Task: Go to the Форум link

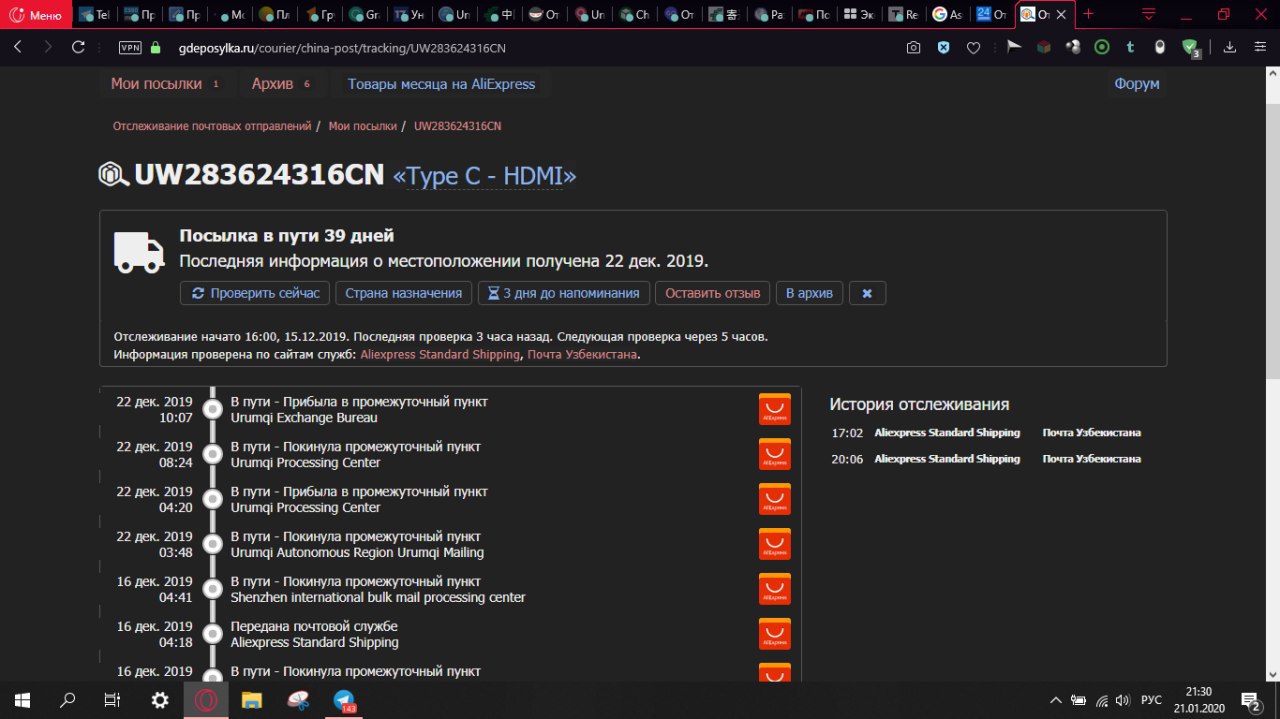Action: [1137, 84]
